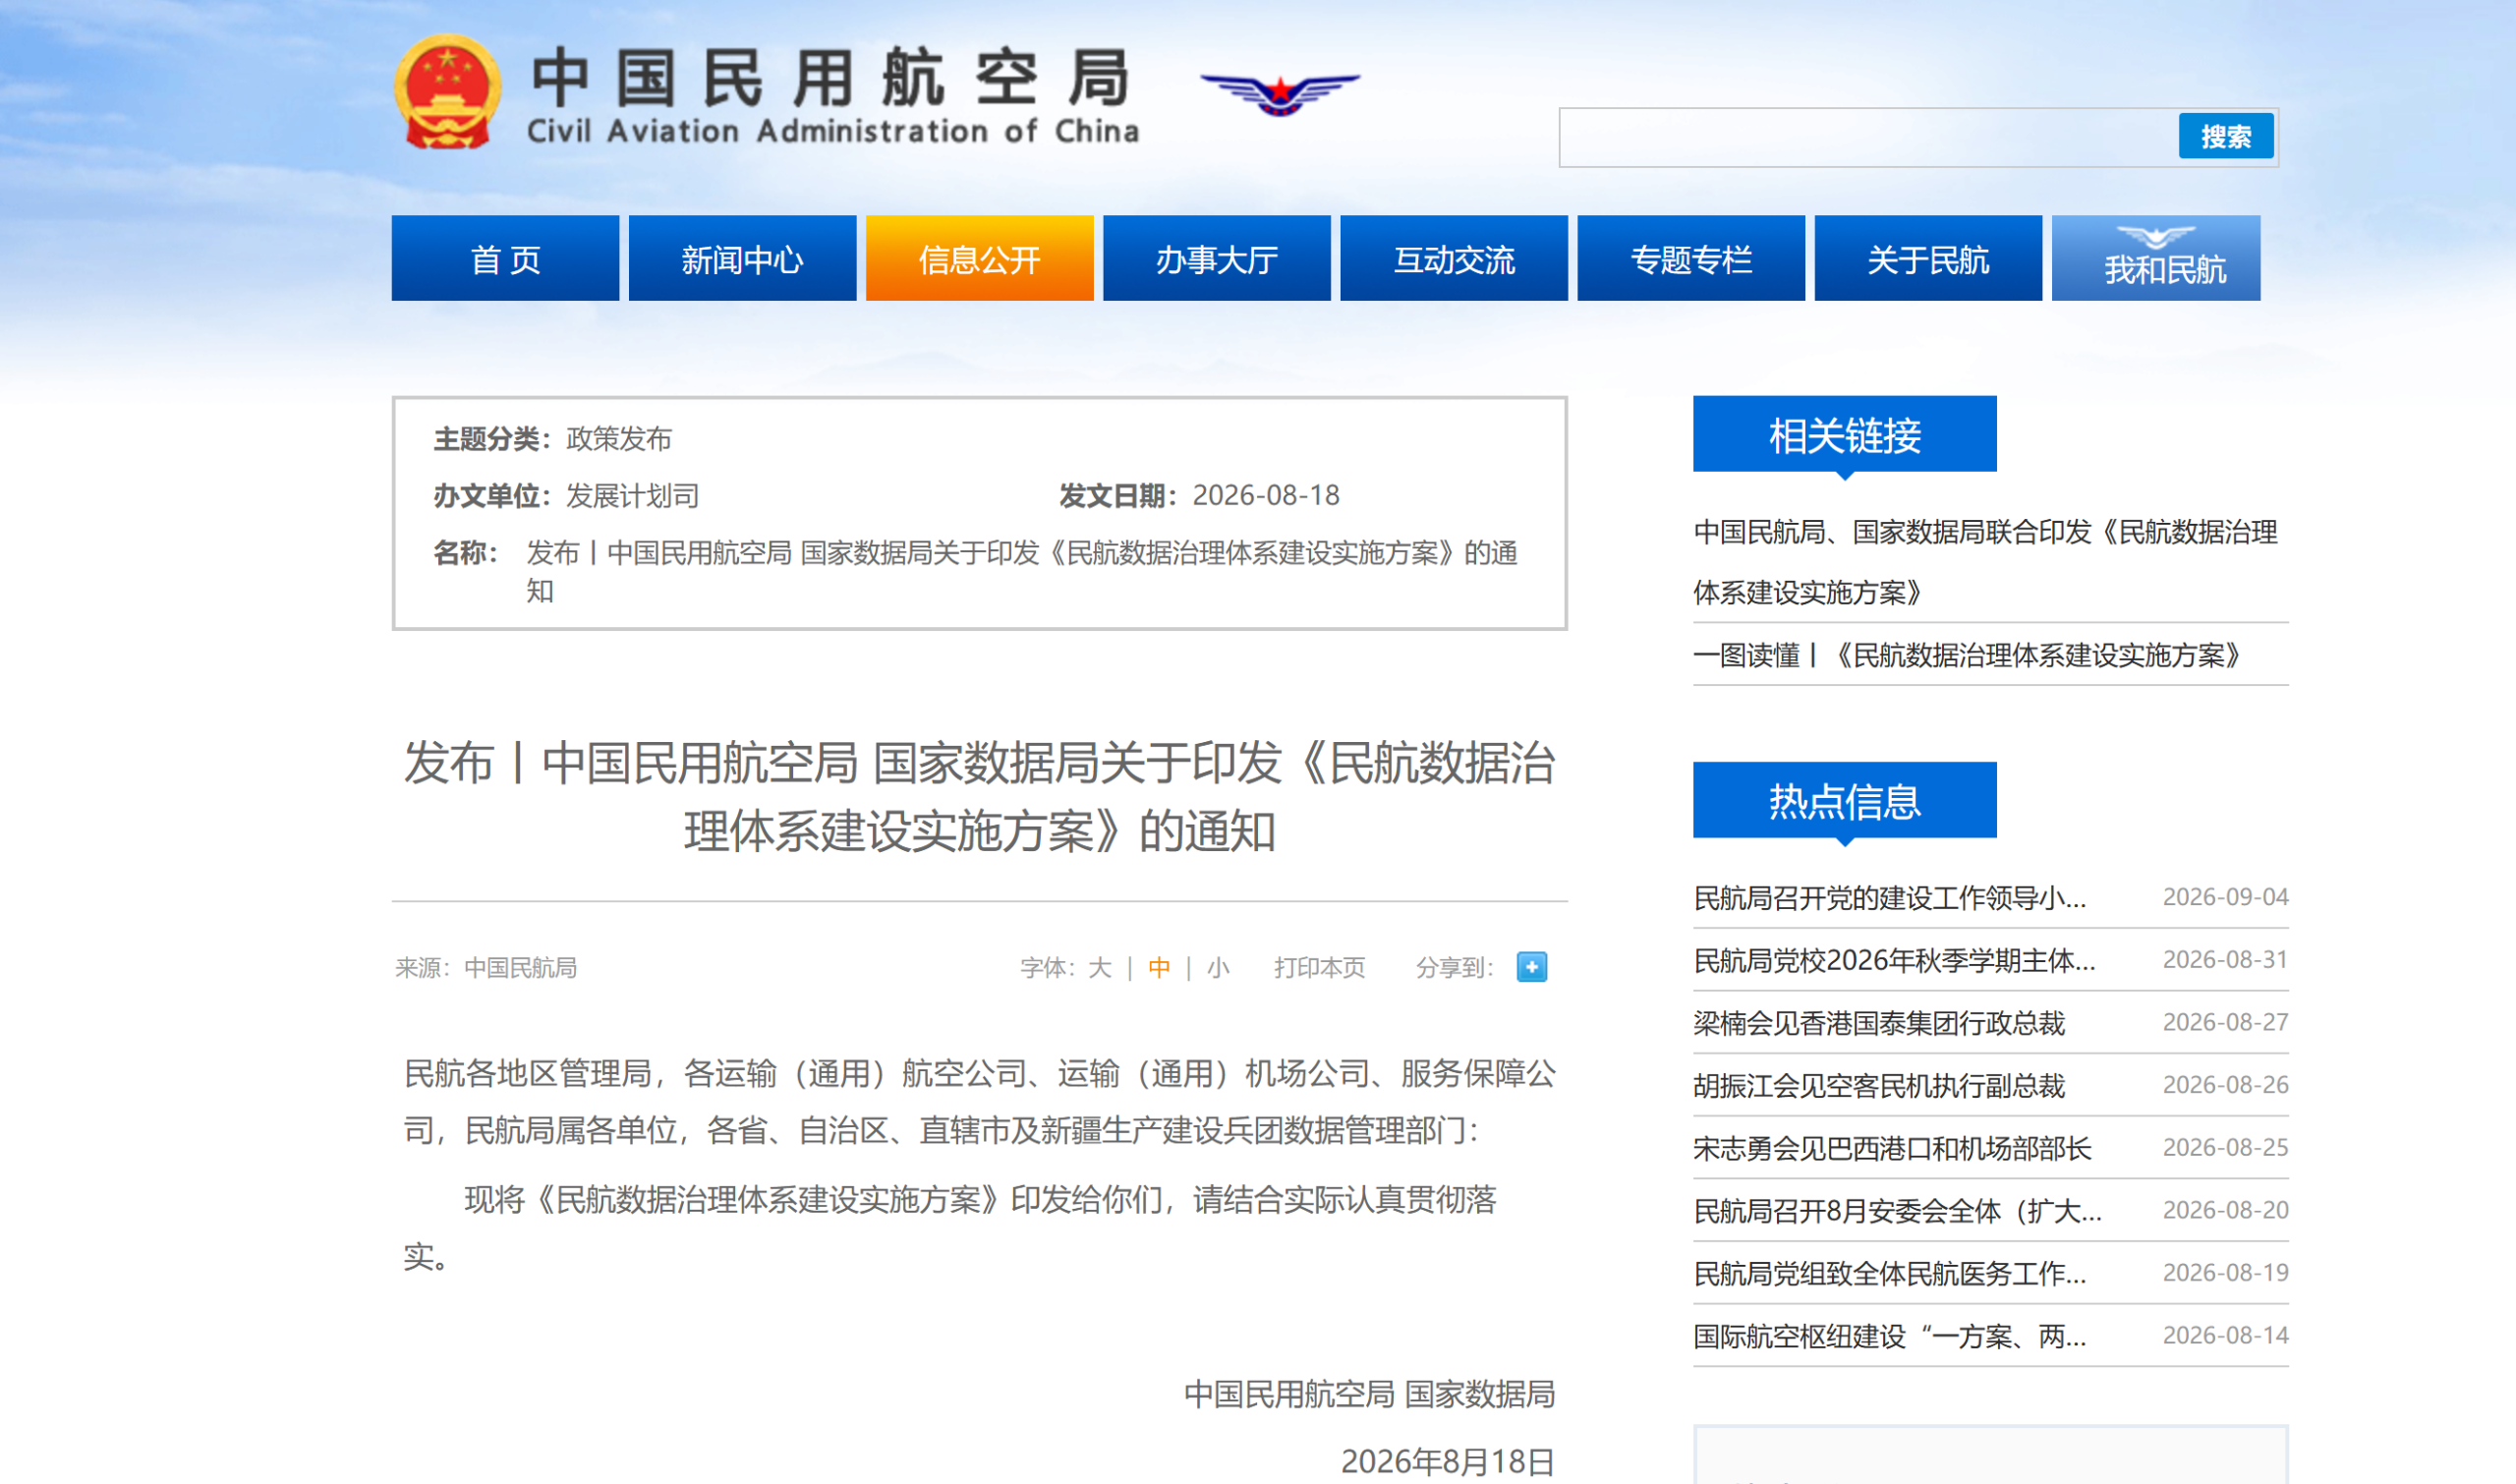The width and height of the screenshot is (2516, 1484).
Task: Open the 互动交流 menu tab
Action: [1454, 258]
